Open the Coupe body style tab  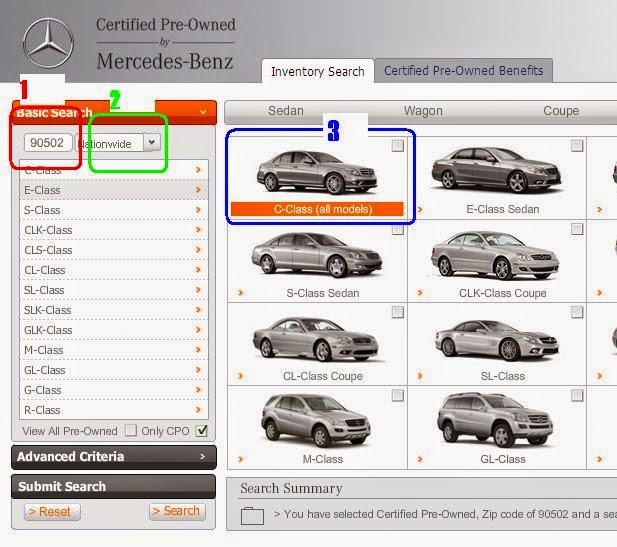(561, 111)
